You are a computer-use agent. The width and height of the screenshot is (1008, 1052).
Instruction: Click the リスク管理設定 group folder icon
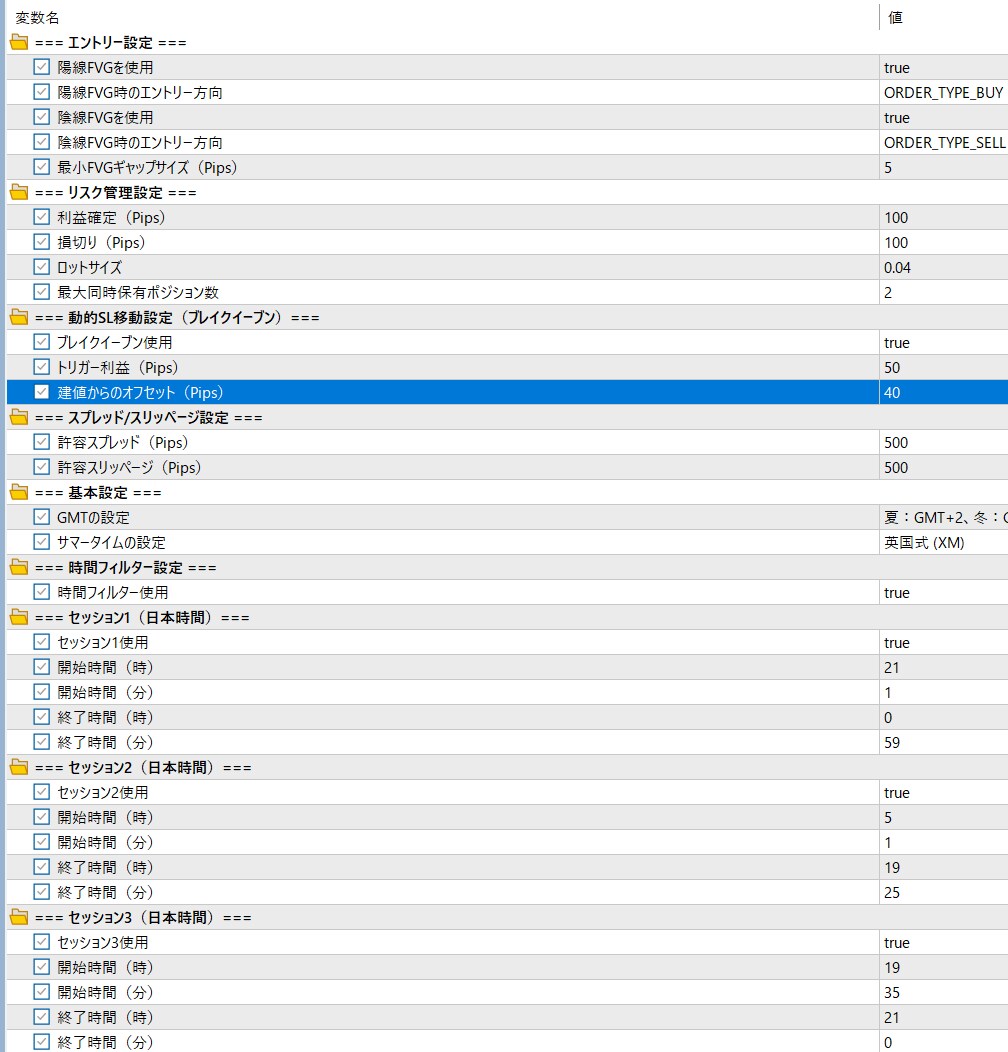19,193
